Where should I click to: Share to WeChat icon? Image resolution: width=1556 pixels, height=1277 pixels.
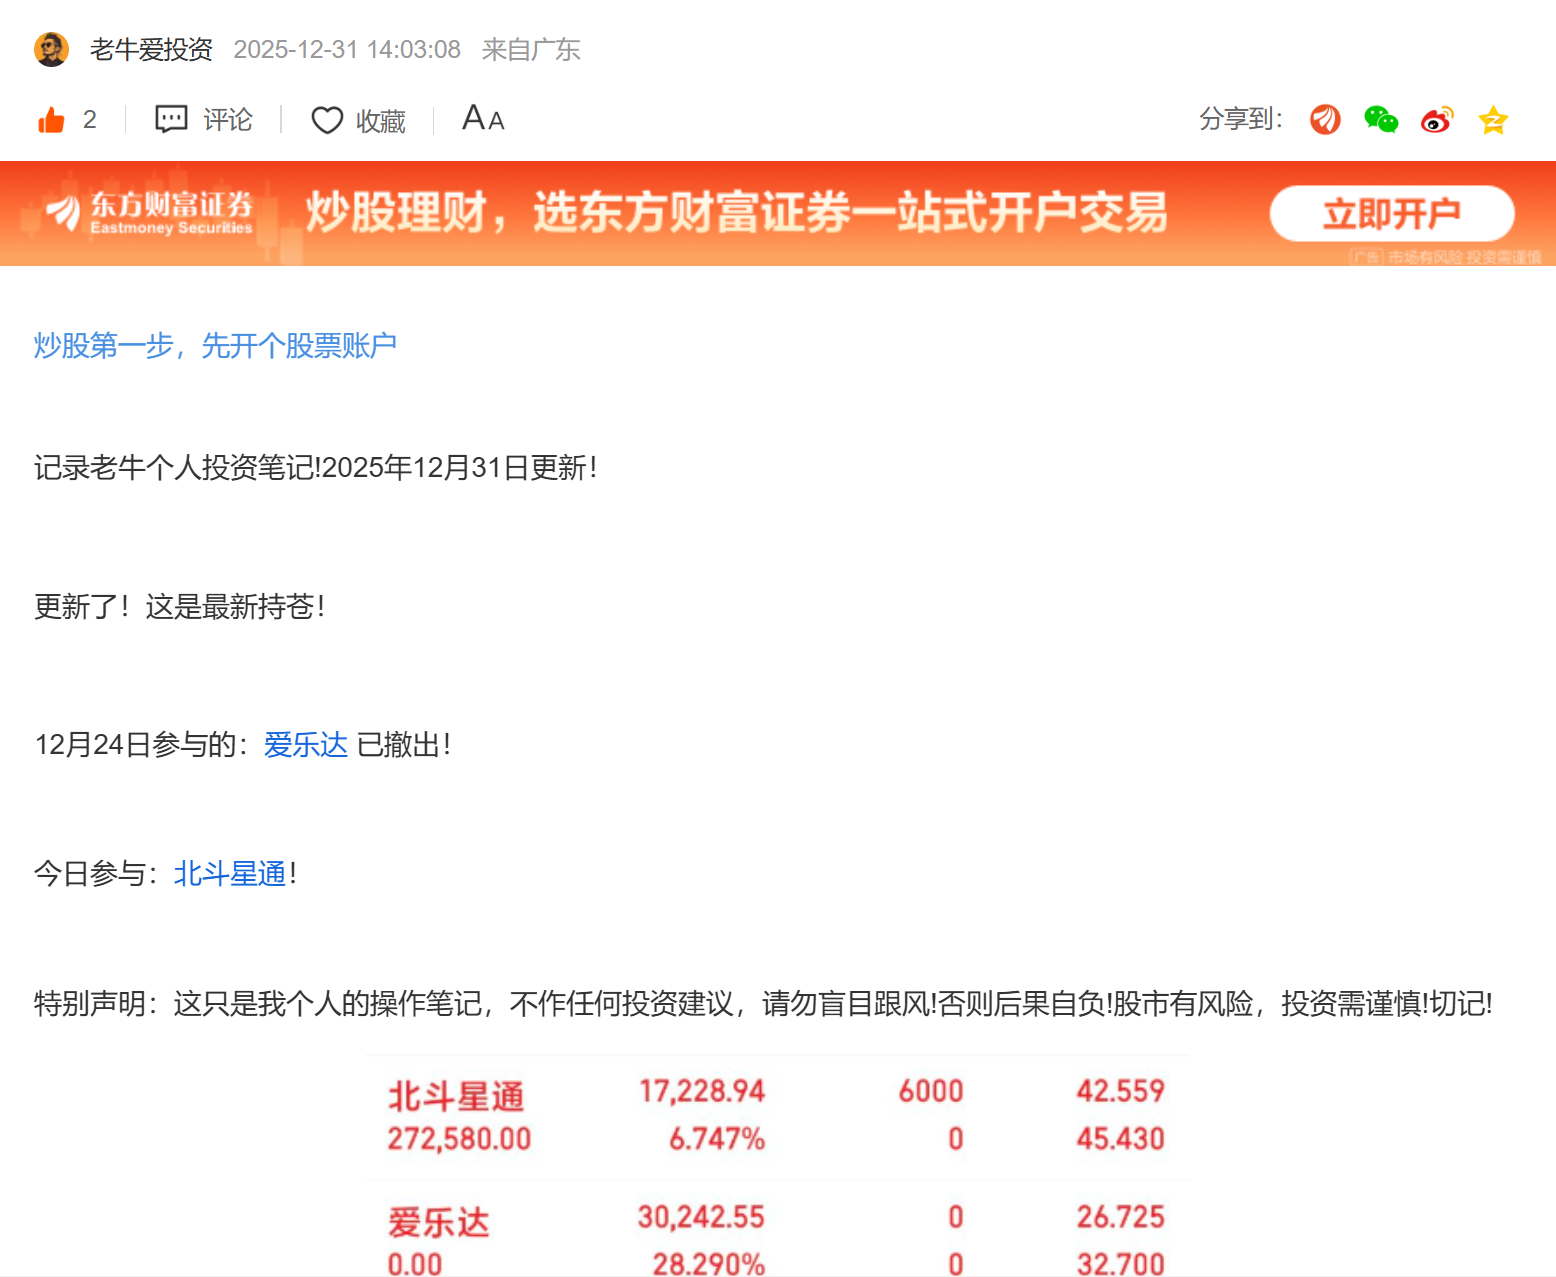1381,120
